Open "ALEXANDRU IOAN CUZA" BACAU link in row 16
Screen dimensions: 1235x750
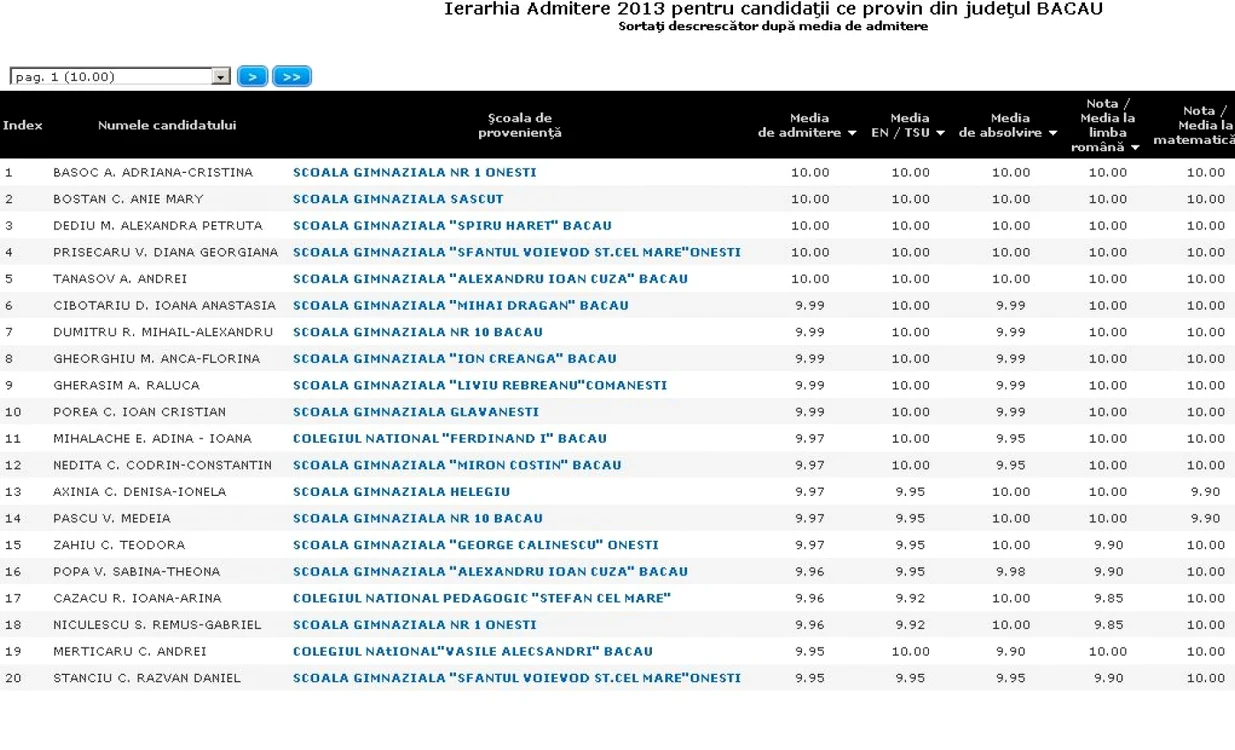(490, 571)
